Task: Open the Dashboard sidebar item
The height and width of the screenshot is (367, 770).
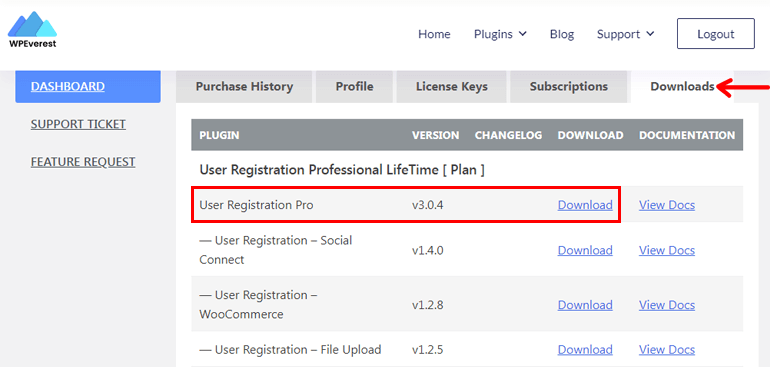Action: tap(88, 86)
